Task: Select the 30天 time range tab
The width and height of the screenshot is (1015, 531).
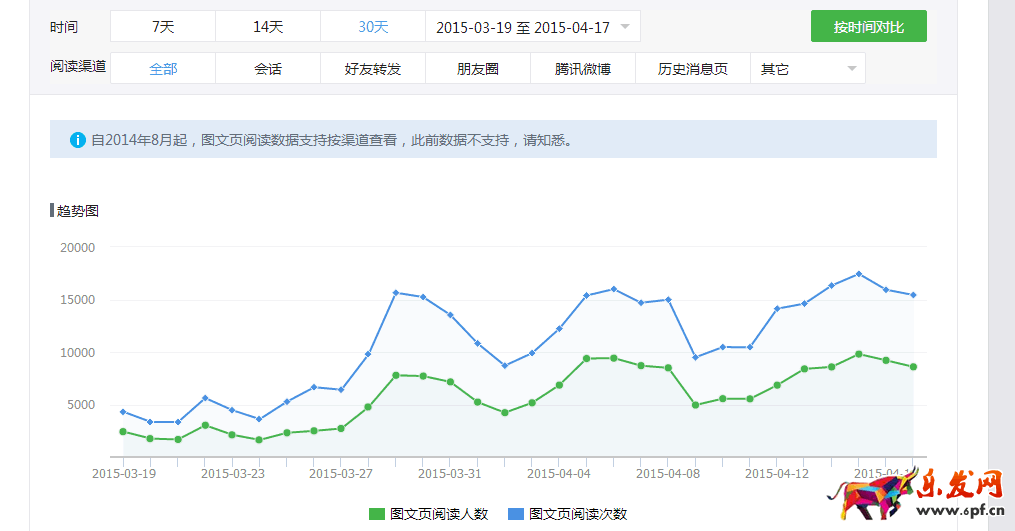Action: click(x=373, y=27)
